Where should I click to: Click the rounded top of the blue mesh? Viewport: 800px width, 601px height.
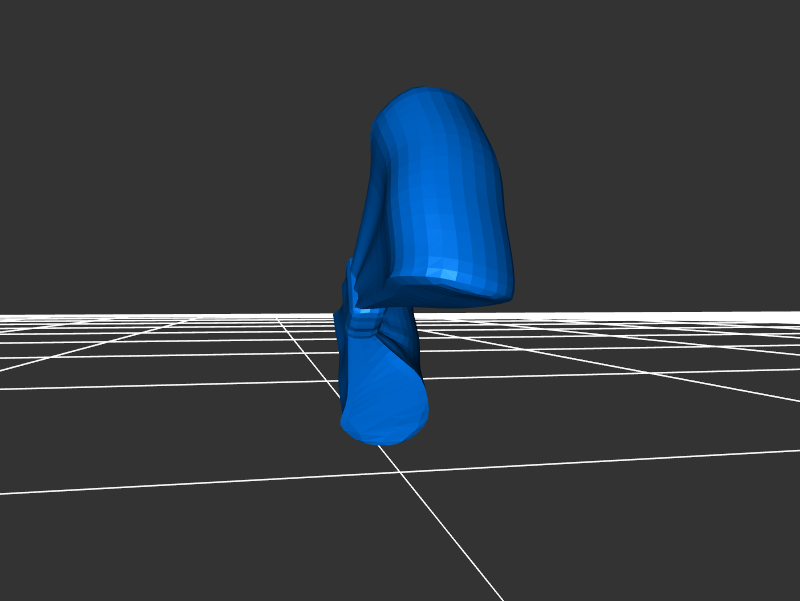click(428, 98)
